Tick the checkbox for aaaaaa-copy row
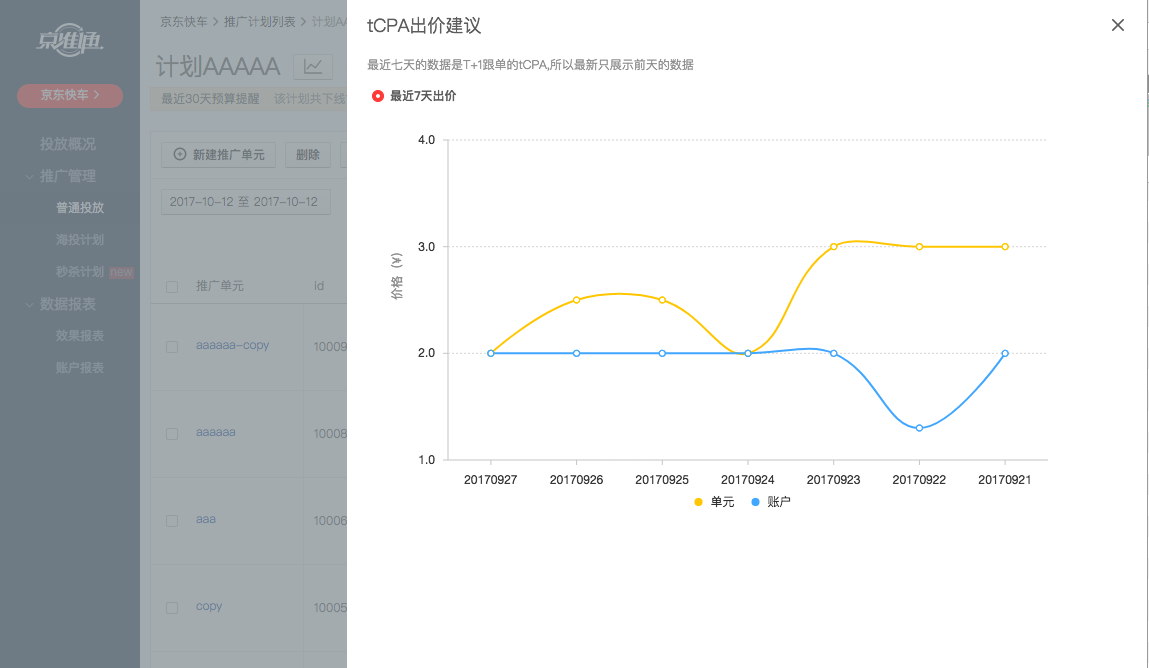The image size is (1149, 668). pos(172,346)
